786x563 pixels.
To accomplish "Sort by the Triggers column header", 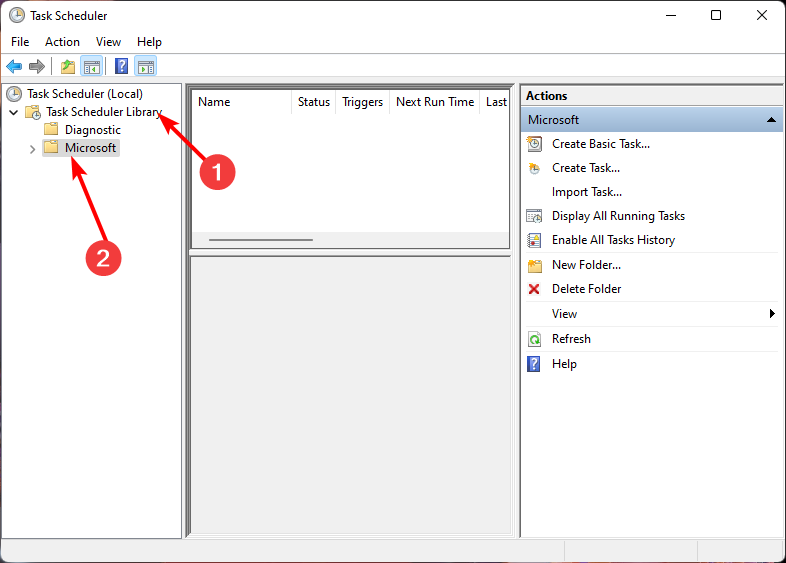I will pos(362,102).
